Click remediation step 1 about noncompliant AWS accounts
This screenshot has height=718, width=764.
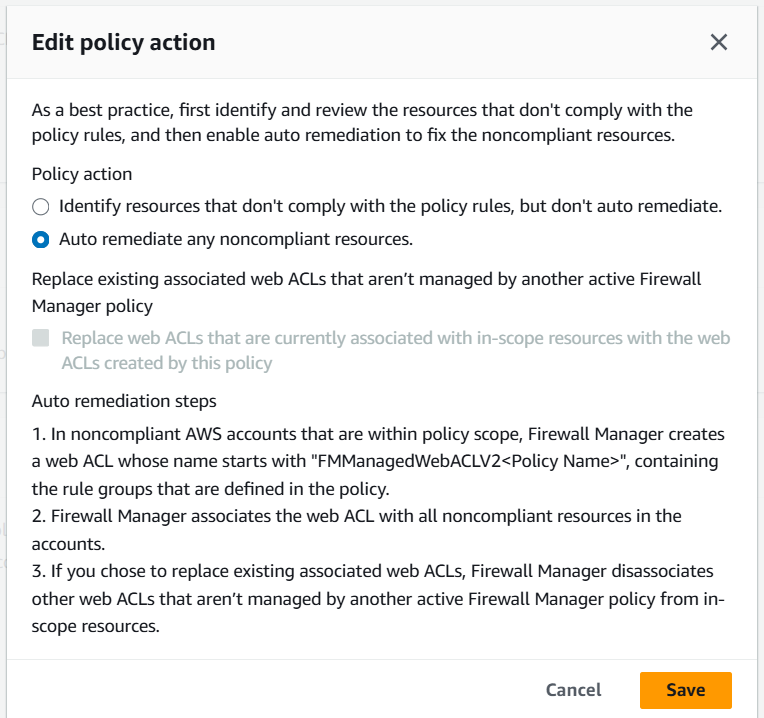point(378,460)
